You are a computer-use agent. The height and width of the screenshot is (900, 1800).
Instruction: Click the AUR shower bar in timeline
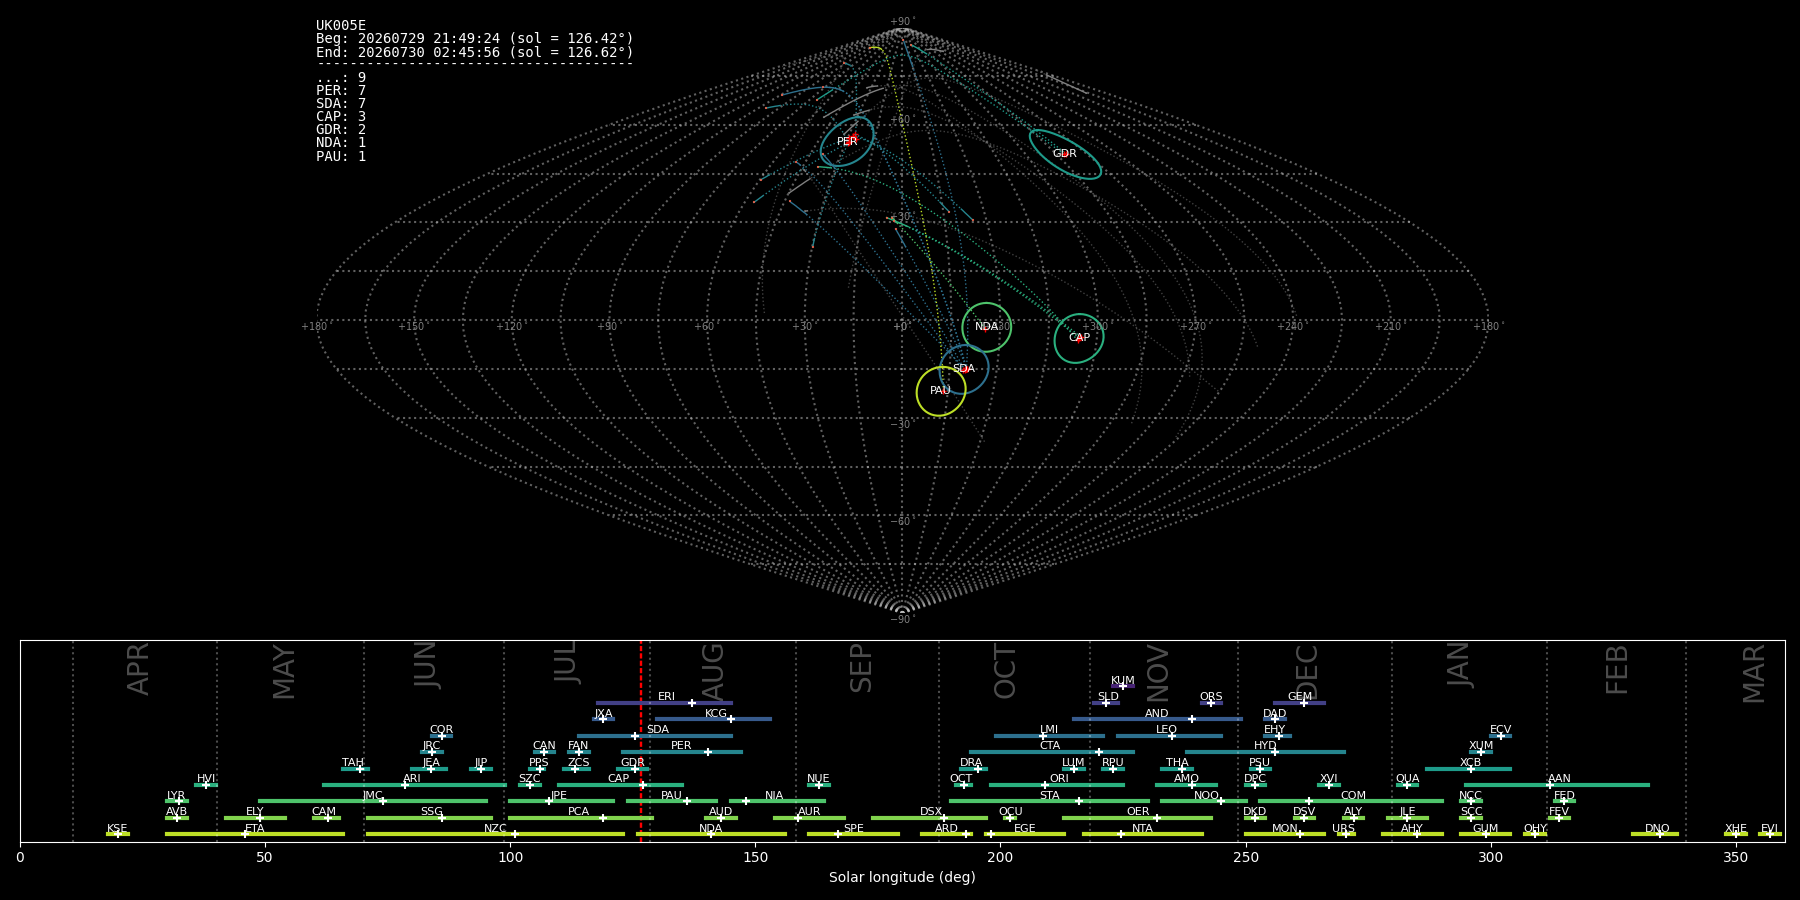coord(809,818)
